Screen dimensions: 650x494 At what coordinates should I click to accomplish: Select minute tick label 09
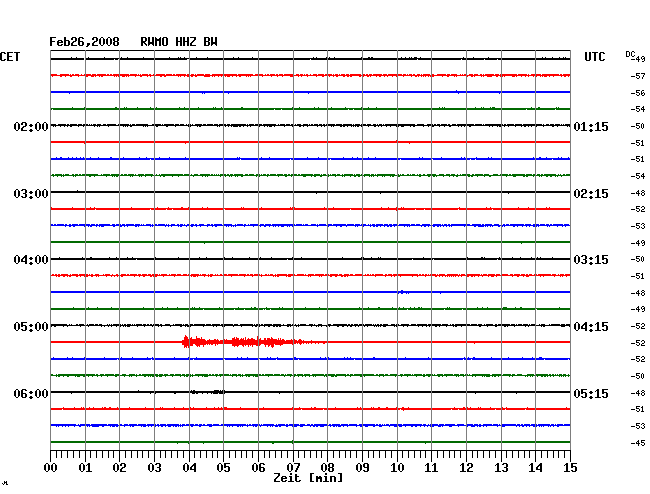point(362,468)
